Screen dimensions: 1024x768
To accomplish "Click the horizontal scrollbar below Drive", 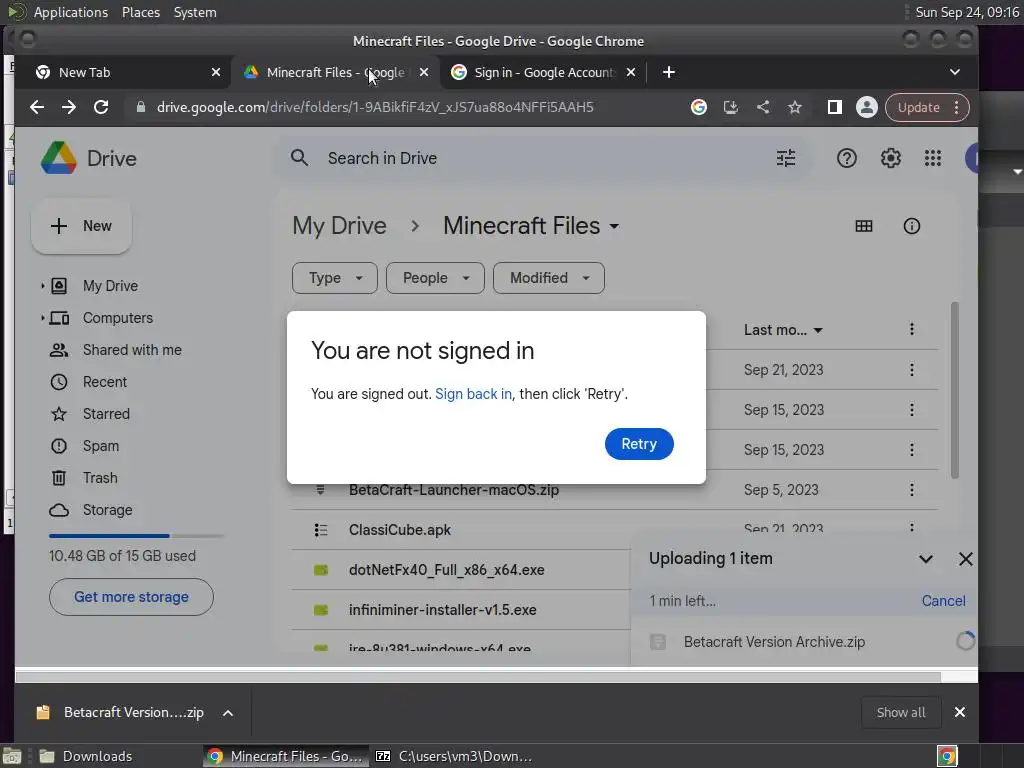I will [x=478, y=677].
